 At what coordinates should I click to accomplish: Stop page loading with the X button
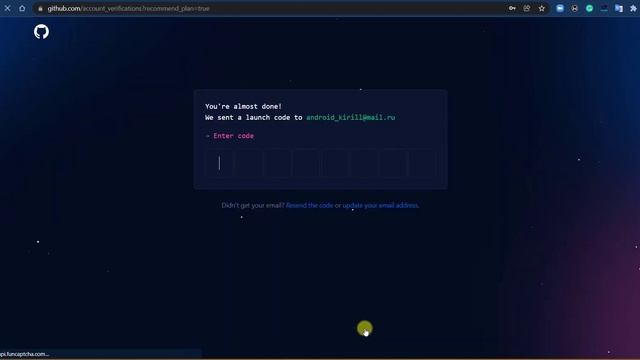coord(7,8)
